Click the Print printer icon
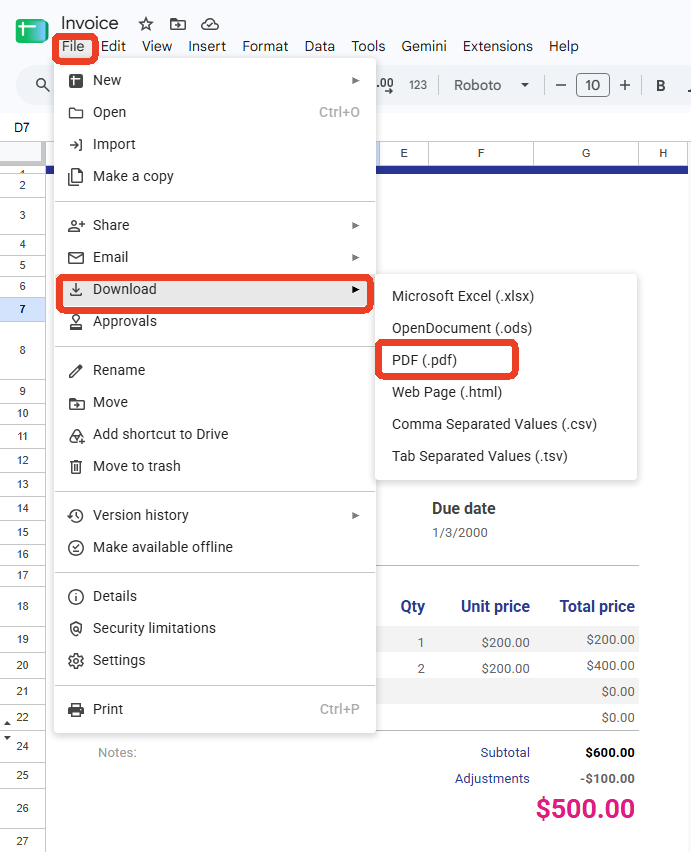Viewport: 691px width, 852px height. 76,710
